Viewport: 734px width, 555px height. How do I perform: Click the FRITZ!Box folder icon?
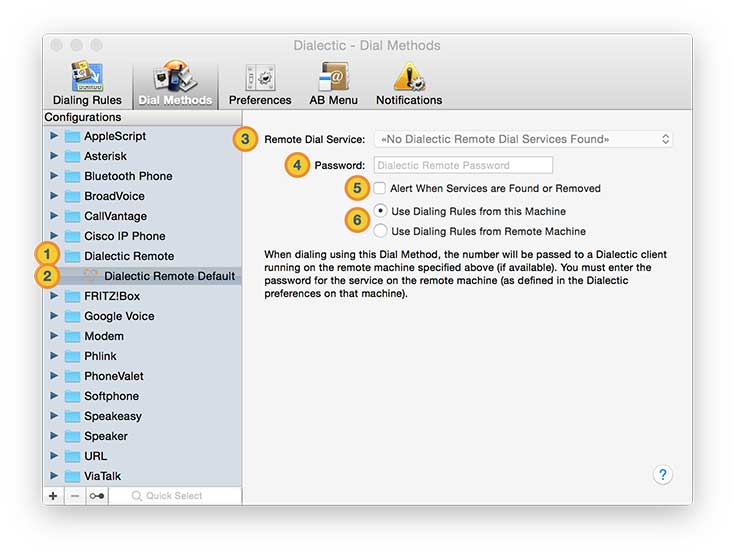point(72,296)
